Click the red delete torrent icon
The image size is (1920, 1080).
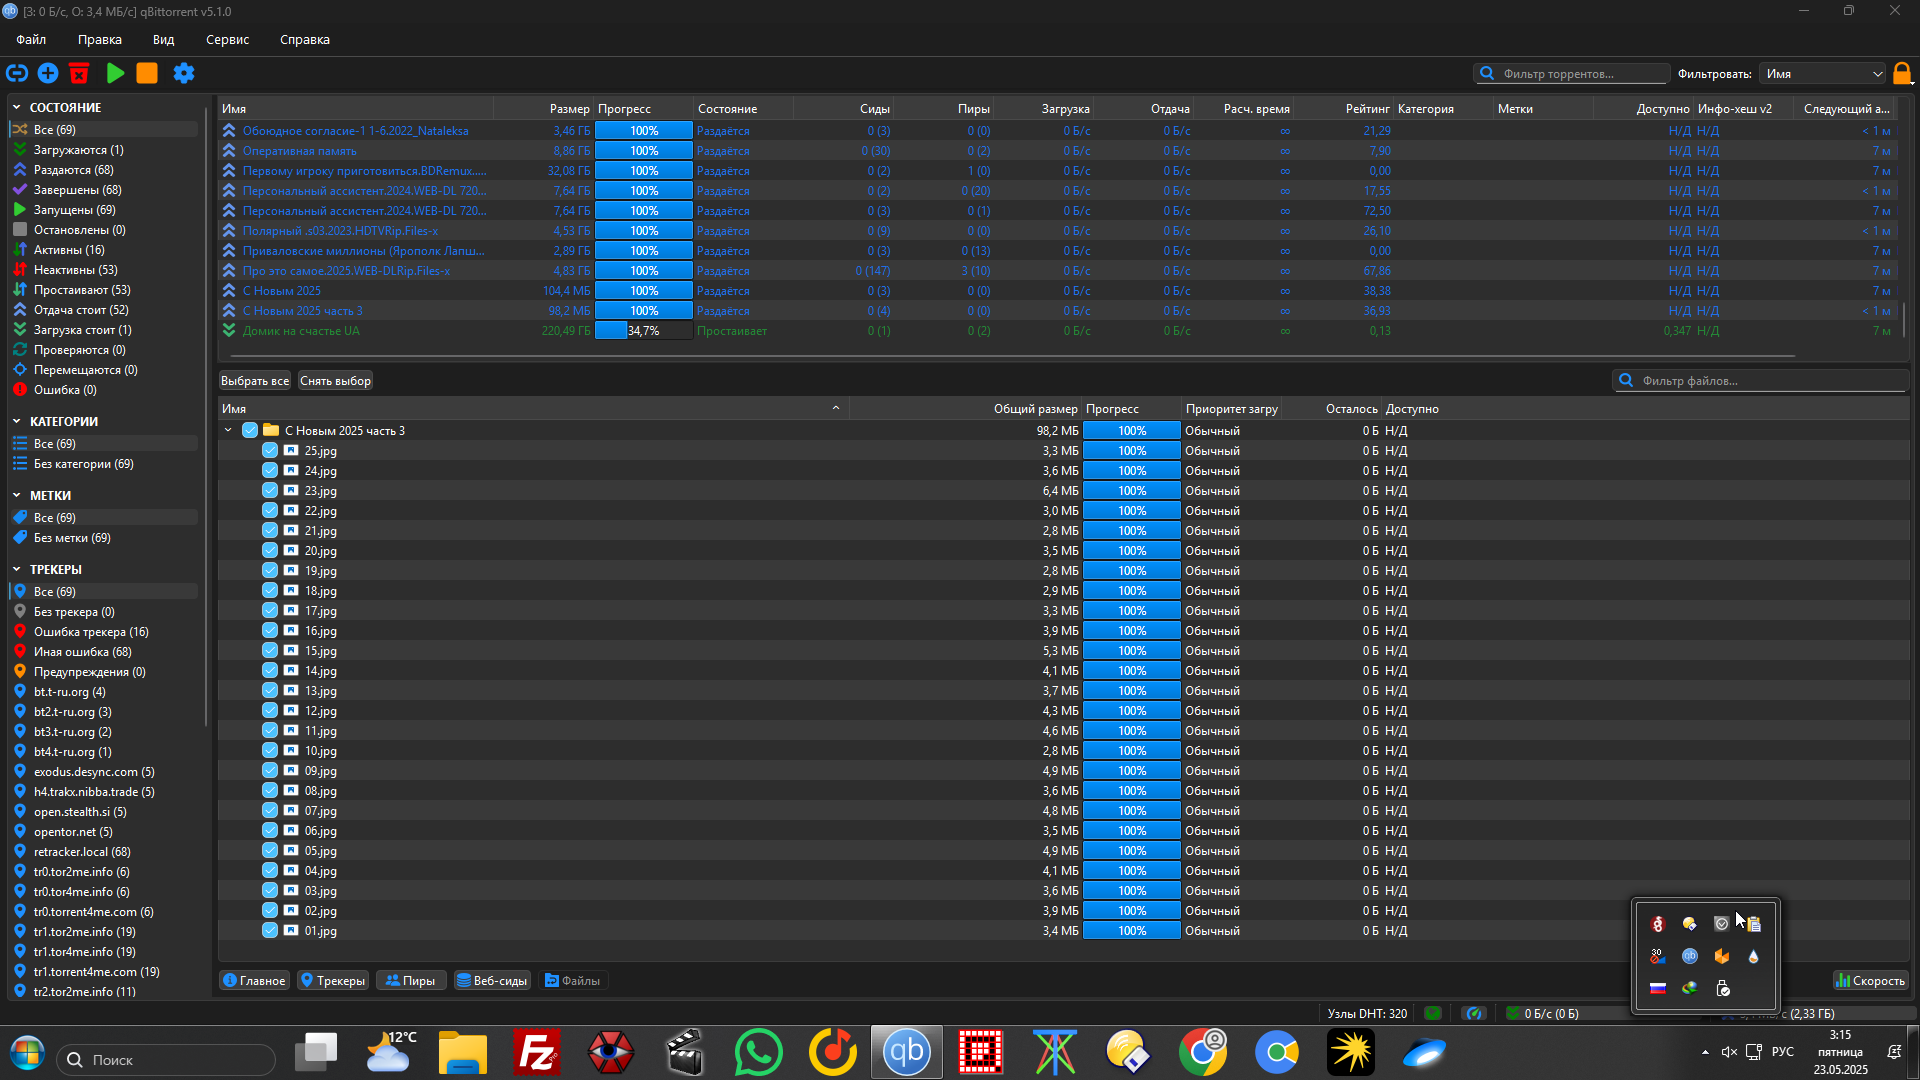click(79, 73)
